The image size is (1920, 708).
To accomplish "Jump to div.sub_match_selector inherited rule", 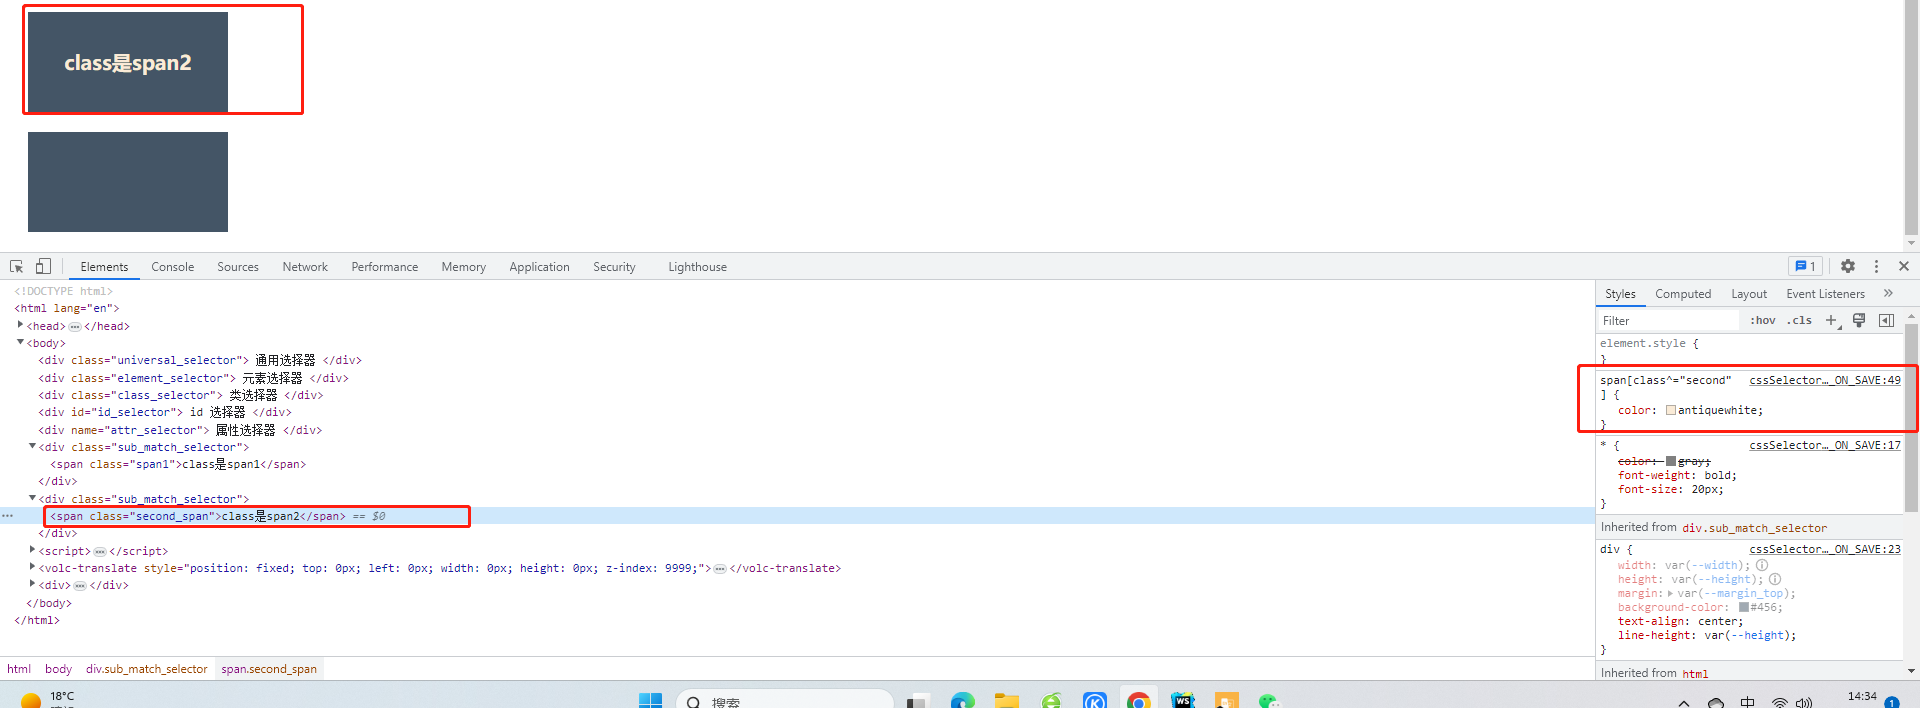I will [1754, 528].
